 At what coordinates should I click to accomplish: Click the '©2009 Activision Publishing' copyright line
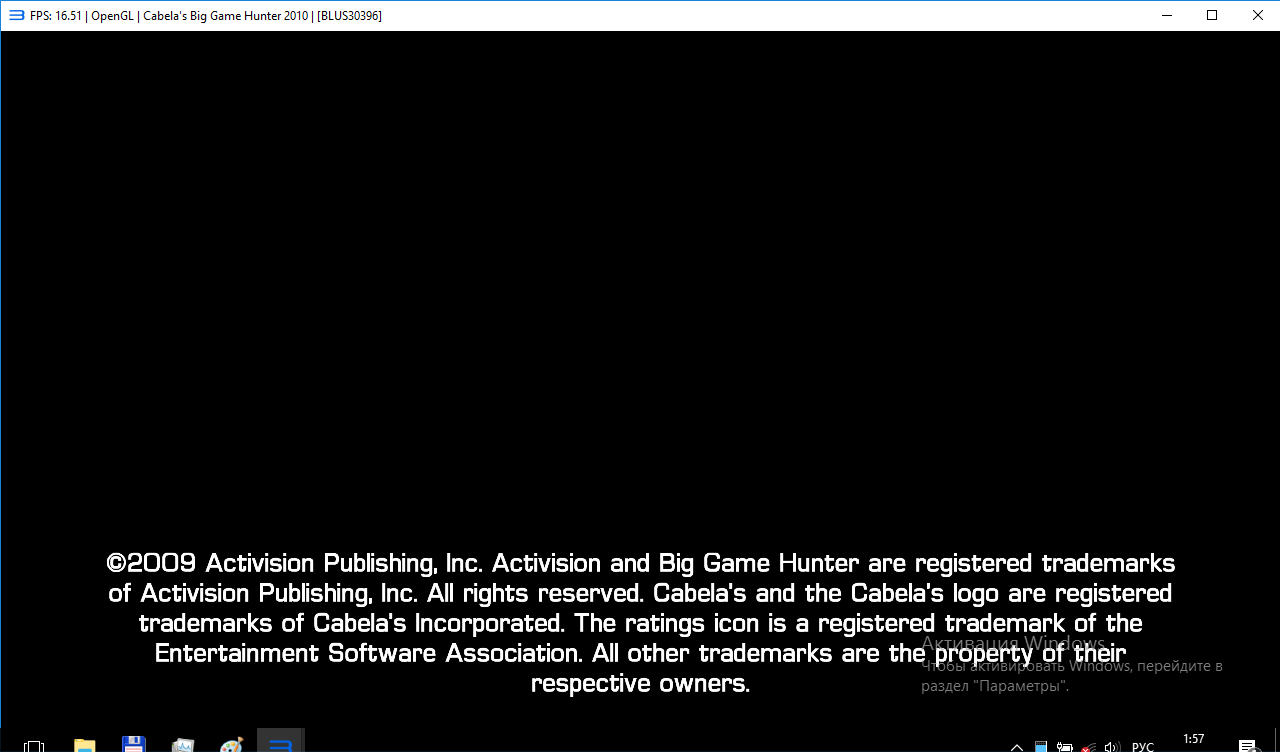tap(640, 563)
